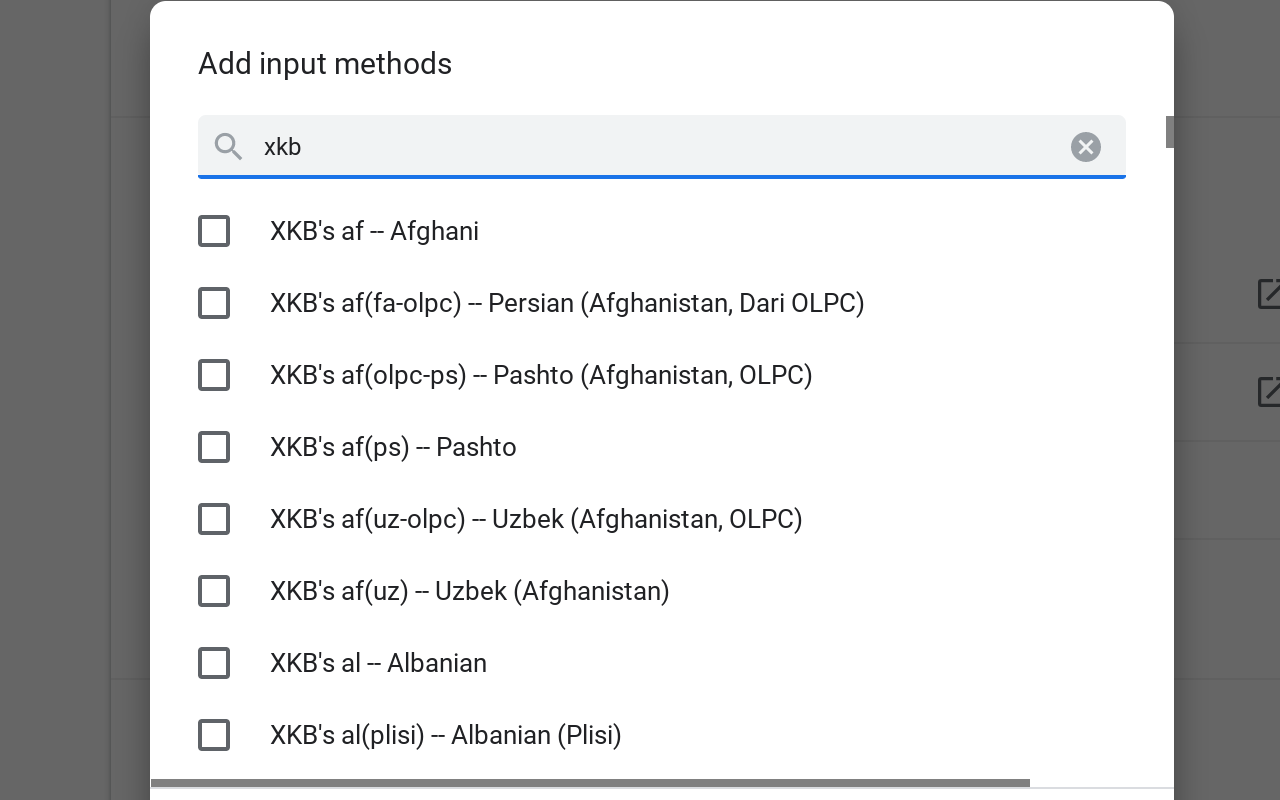Click the Add input methods heading
Image resolution: width=1280 pixels, height=800 pixels.
click(x=325, y=64)
